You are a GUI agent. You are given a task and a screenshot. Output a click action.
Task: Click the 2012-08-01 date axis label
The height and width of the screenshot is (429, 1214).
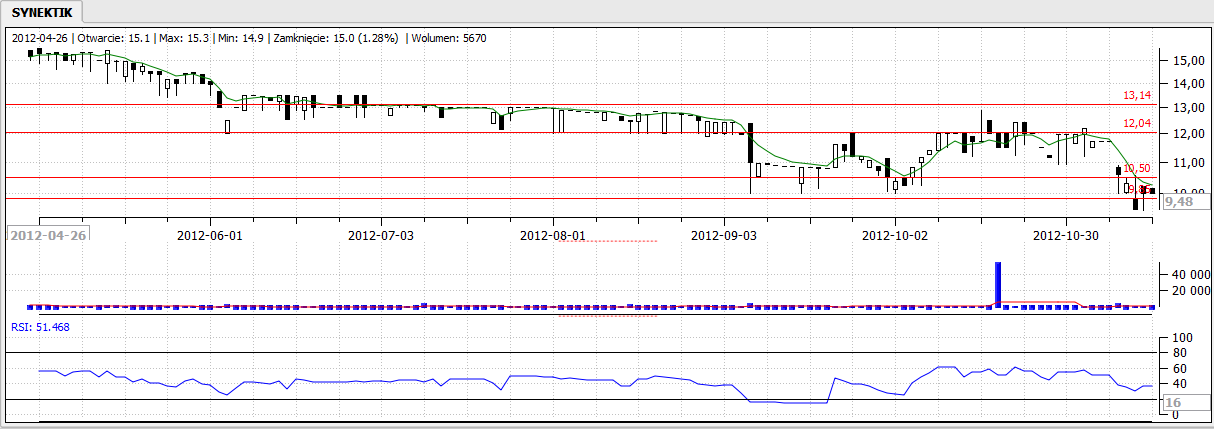coord(553,236)
